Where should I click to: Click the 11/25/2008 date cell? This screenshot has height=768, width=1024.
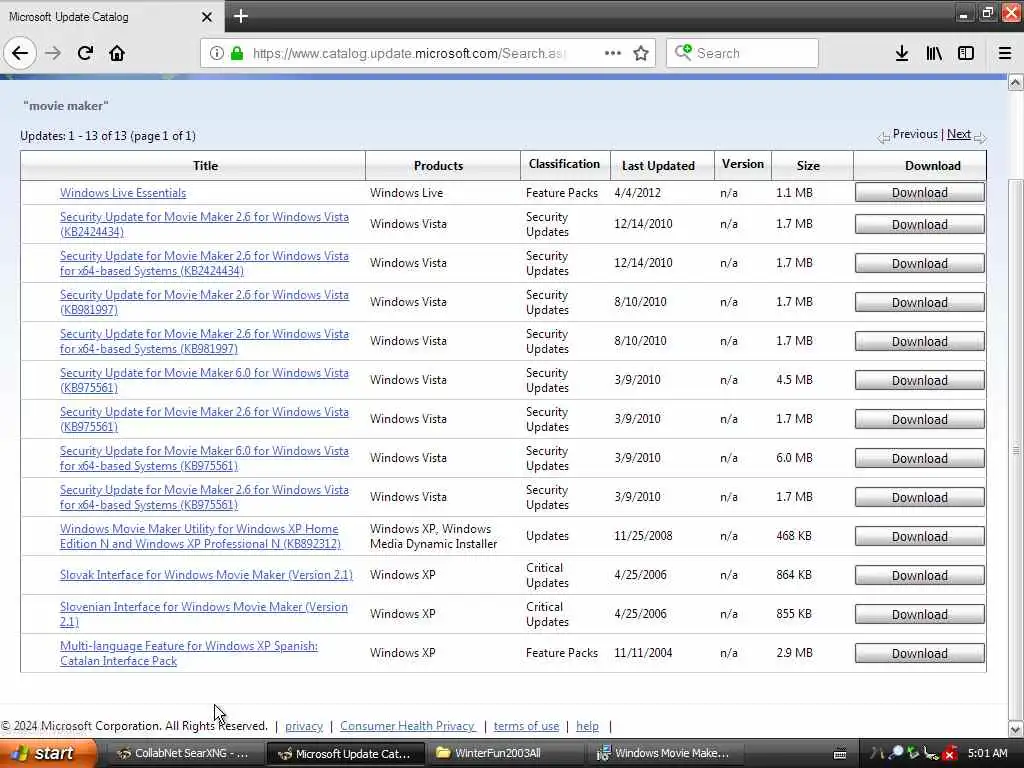[x=643, y=536]
